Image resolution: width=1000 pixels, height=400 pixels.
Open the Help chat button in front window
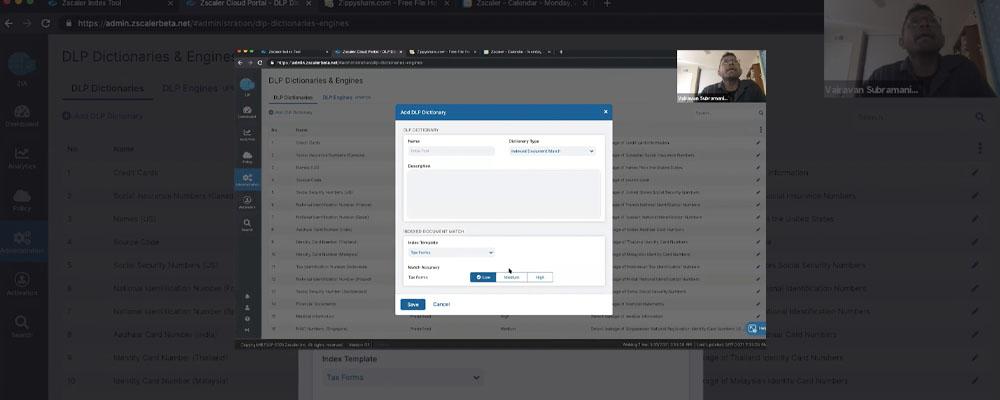[x=756, y=328]
